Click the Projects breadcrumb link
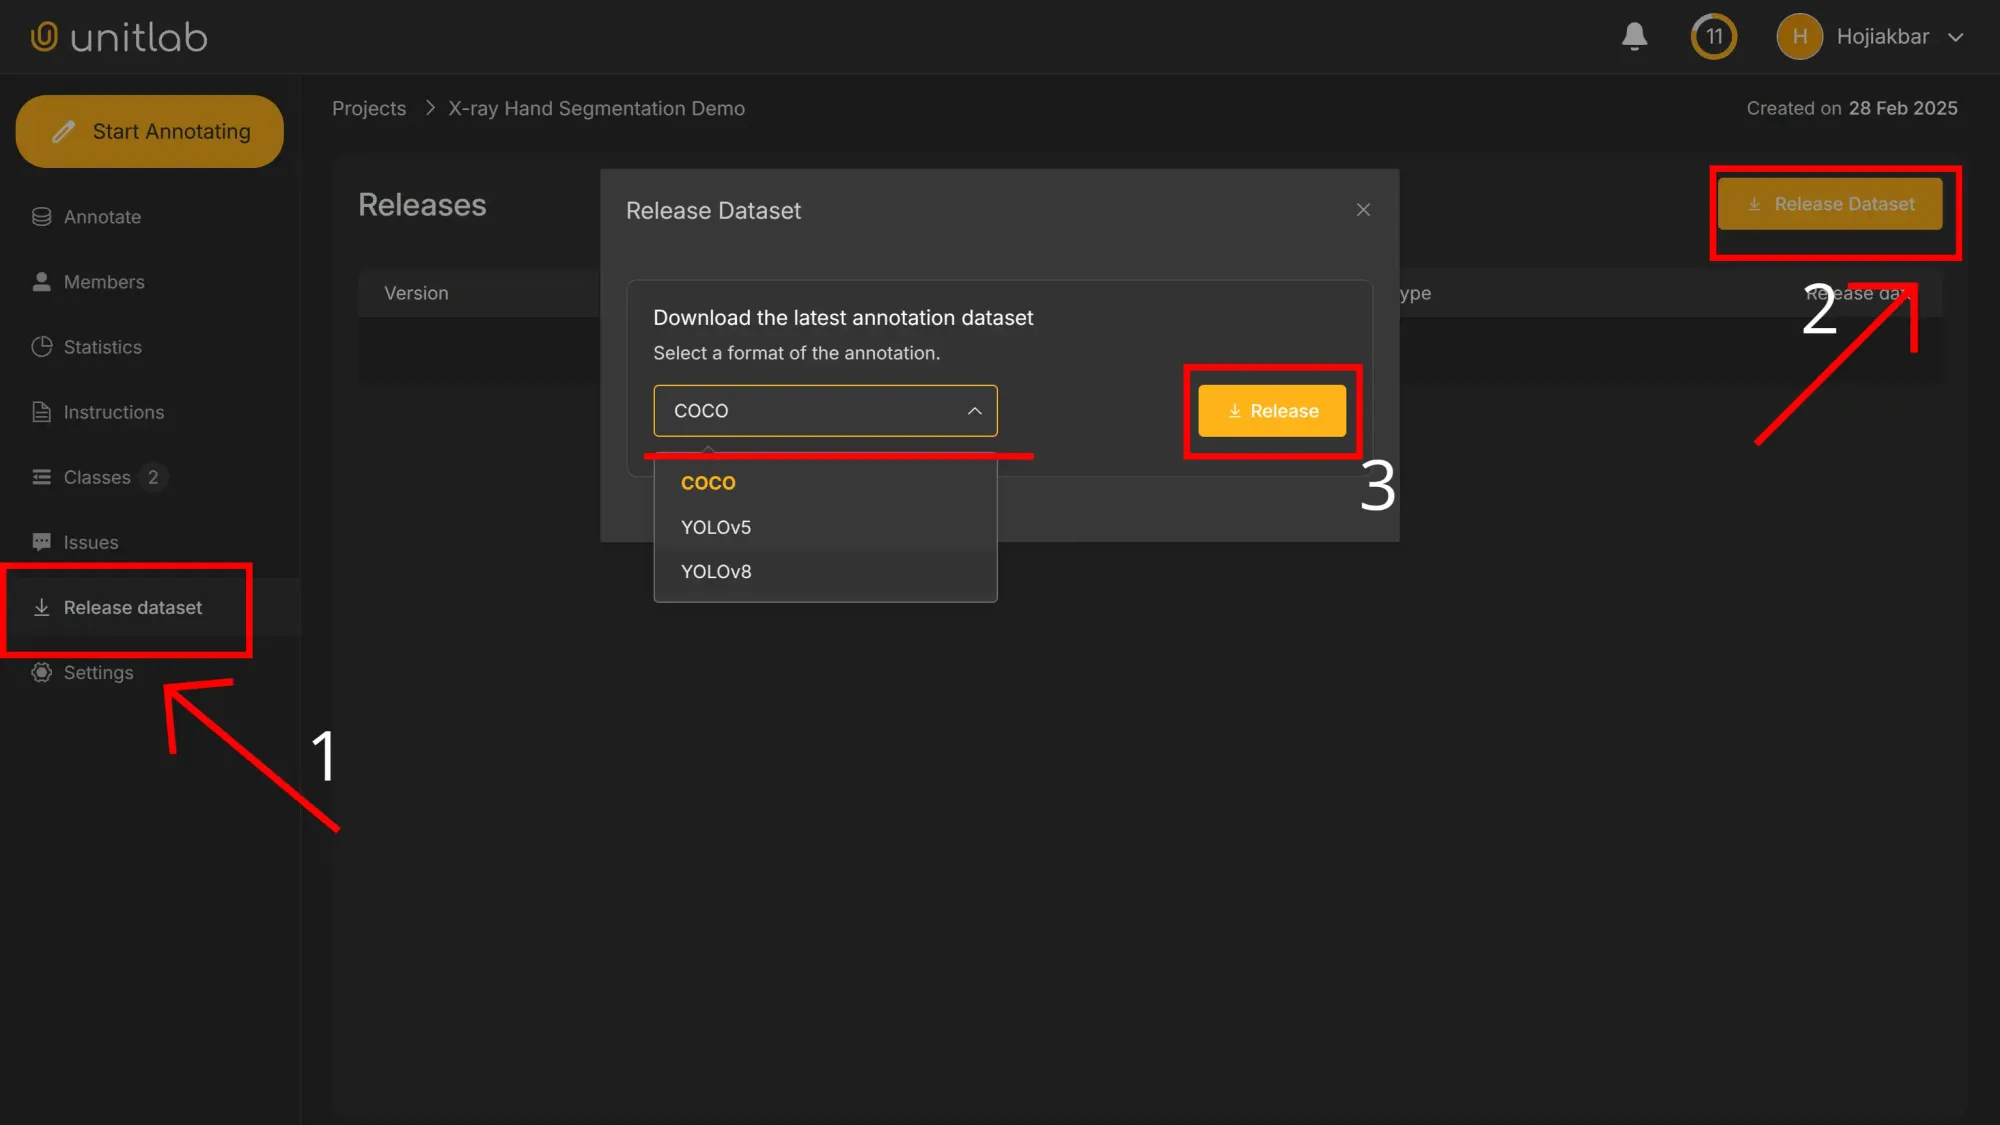2000x1125 pixels. click(x=369, y=108)
